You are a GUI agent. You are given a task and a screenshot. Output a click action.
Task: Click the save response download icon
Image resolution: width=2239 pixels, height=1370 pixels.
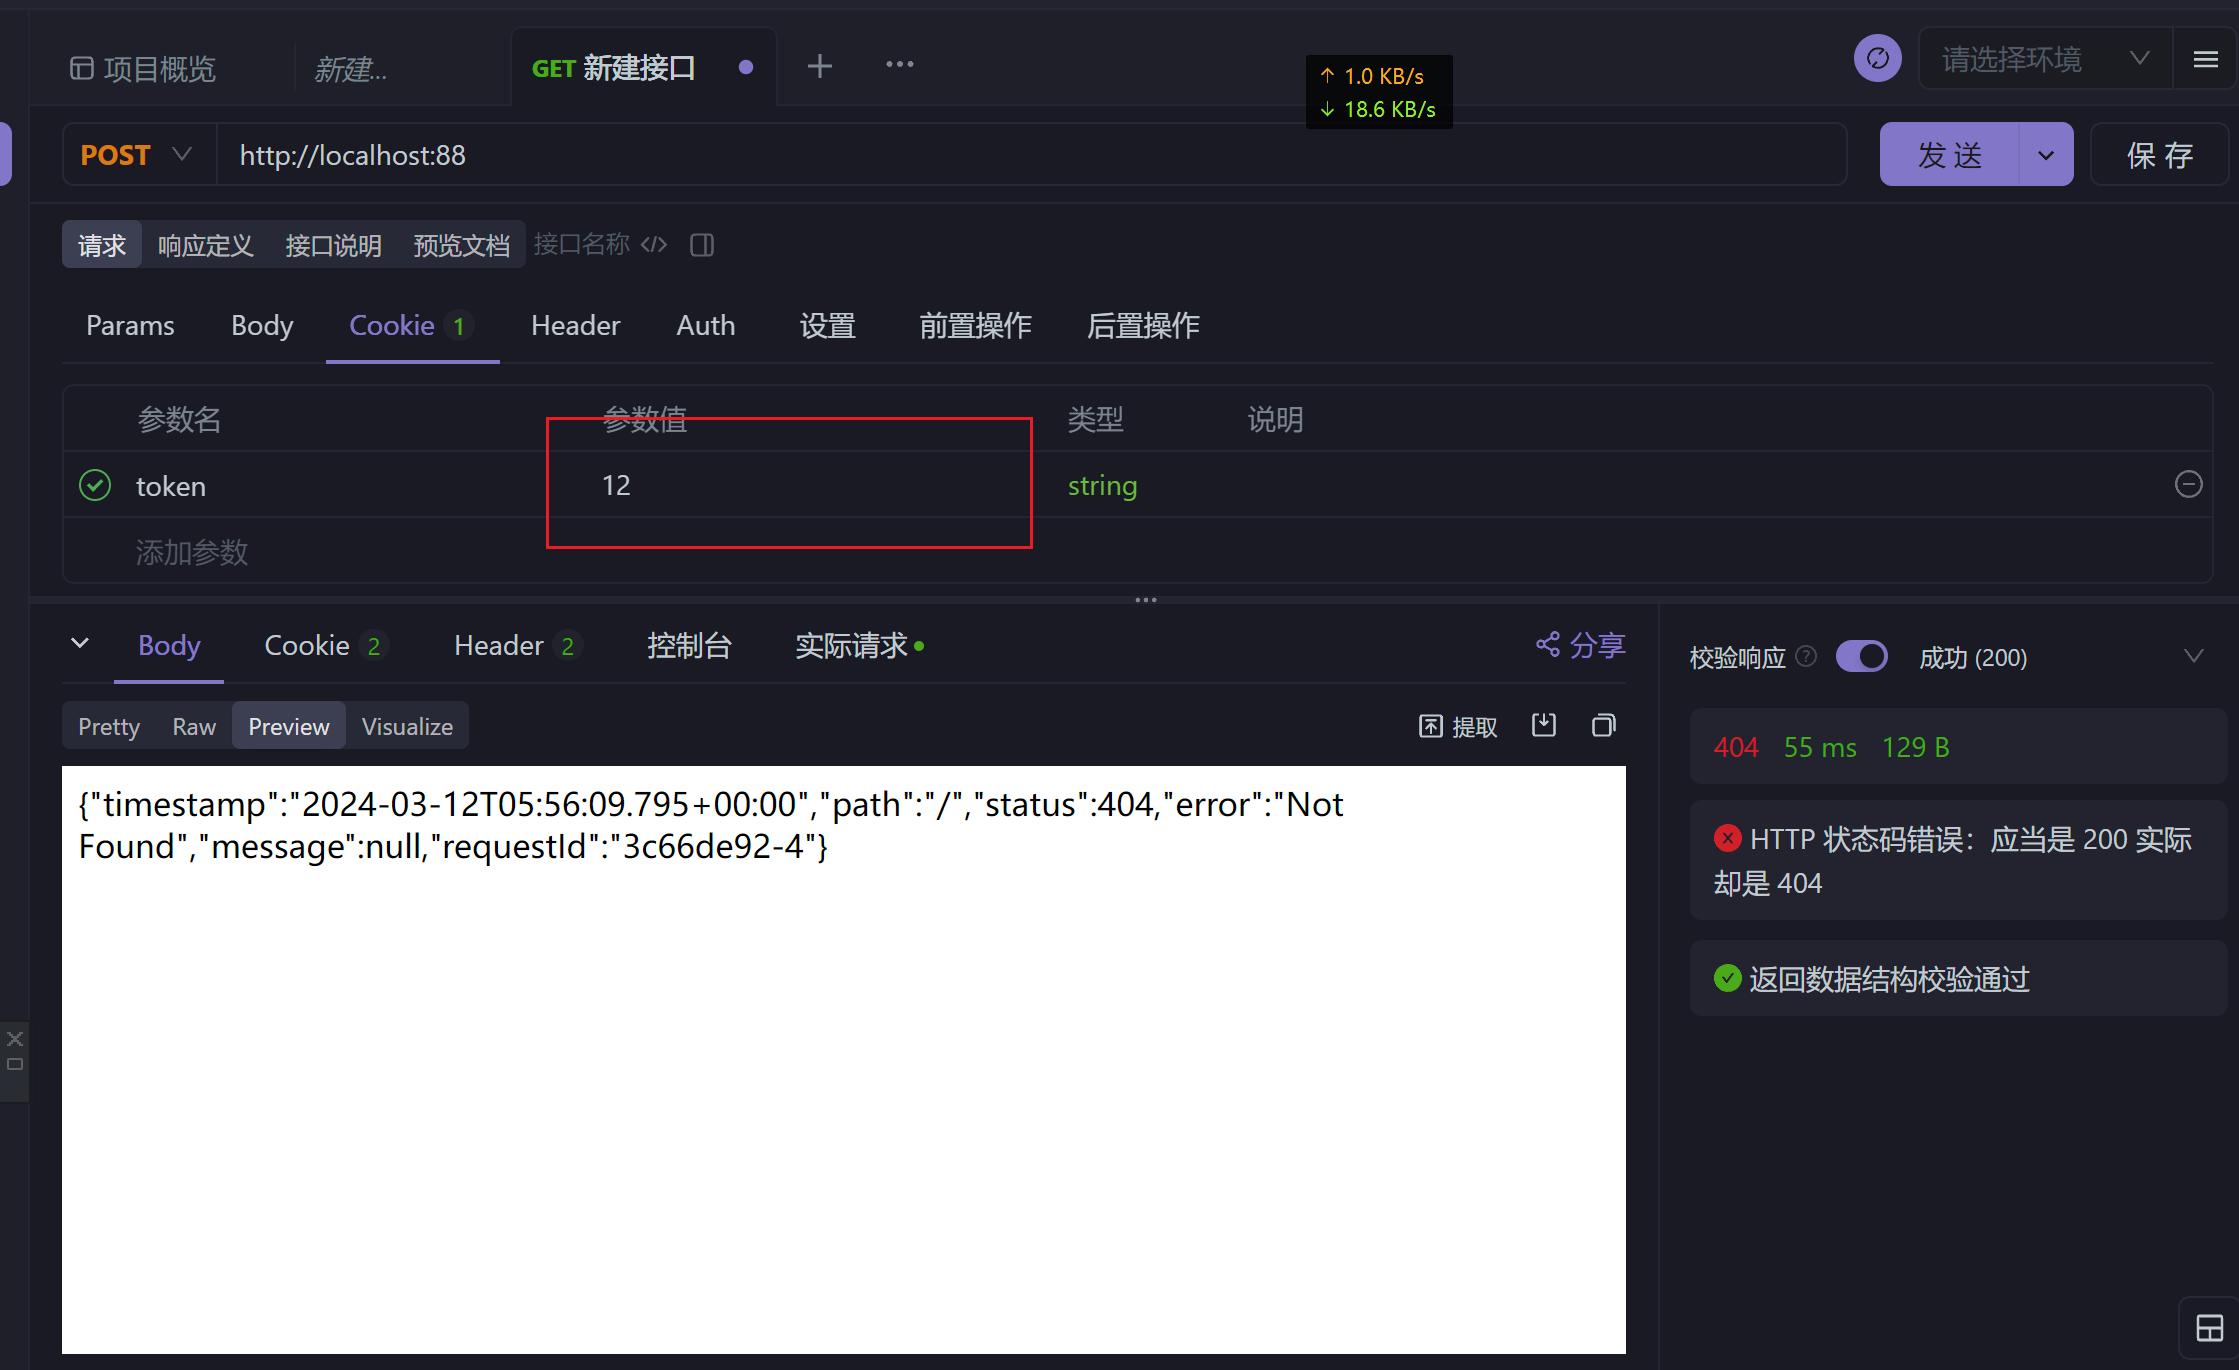[x=1544, y=725]
